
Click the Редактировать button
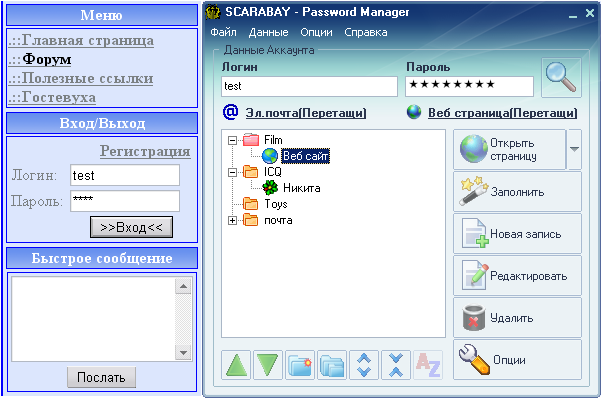pos(517,275)
